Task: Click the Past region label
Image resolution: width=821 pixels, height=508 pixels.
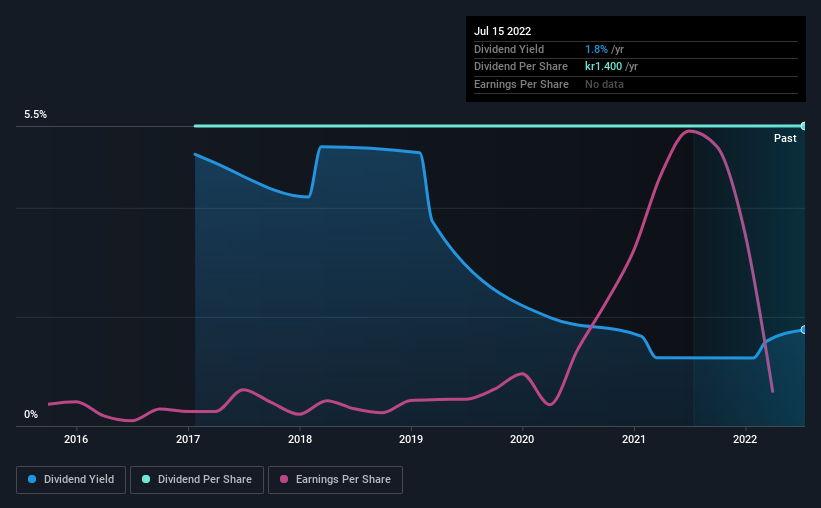Action: click(785, 138)
